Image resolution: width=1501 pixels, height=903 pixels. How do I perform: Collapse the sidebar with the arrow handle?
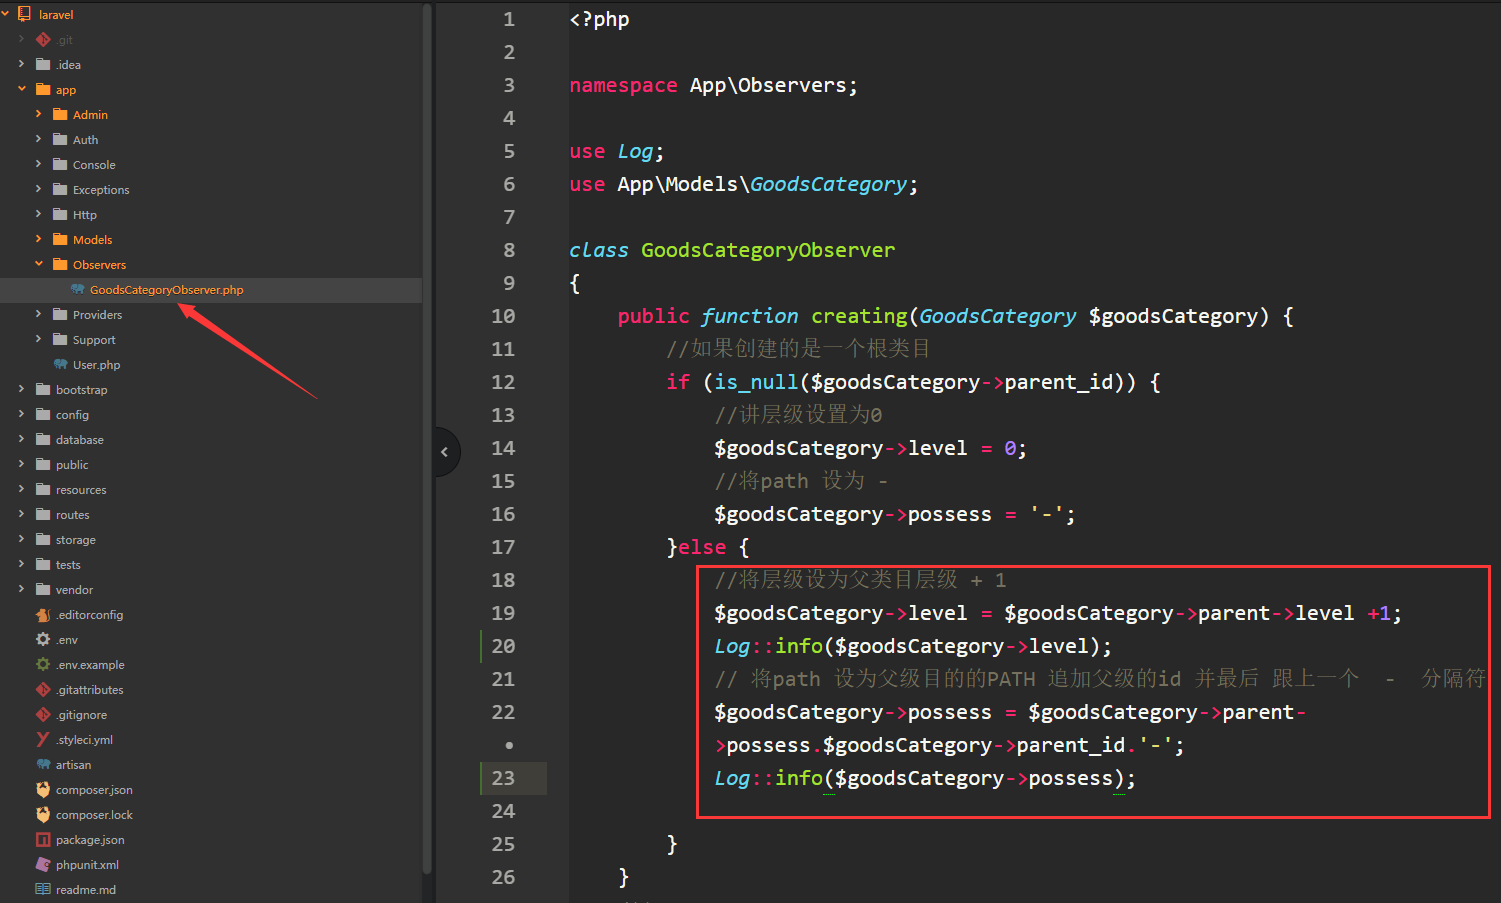(446, 452)
